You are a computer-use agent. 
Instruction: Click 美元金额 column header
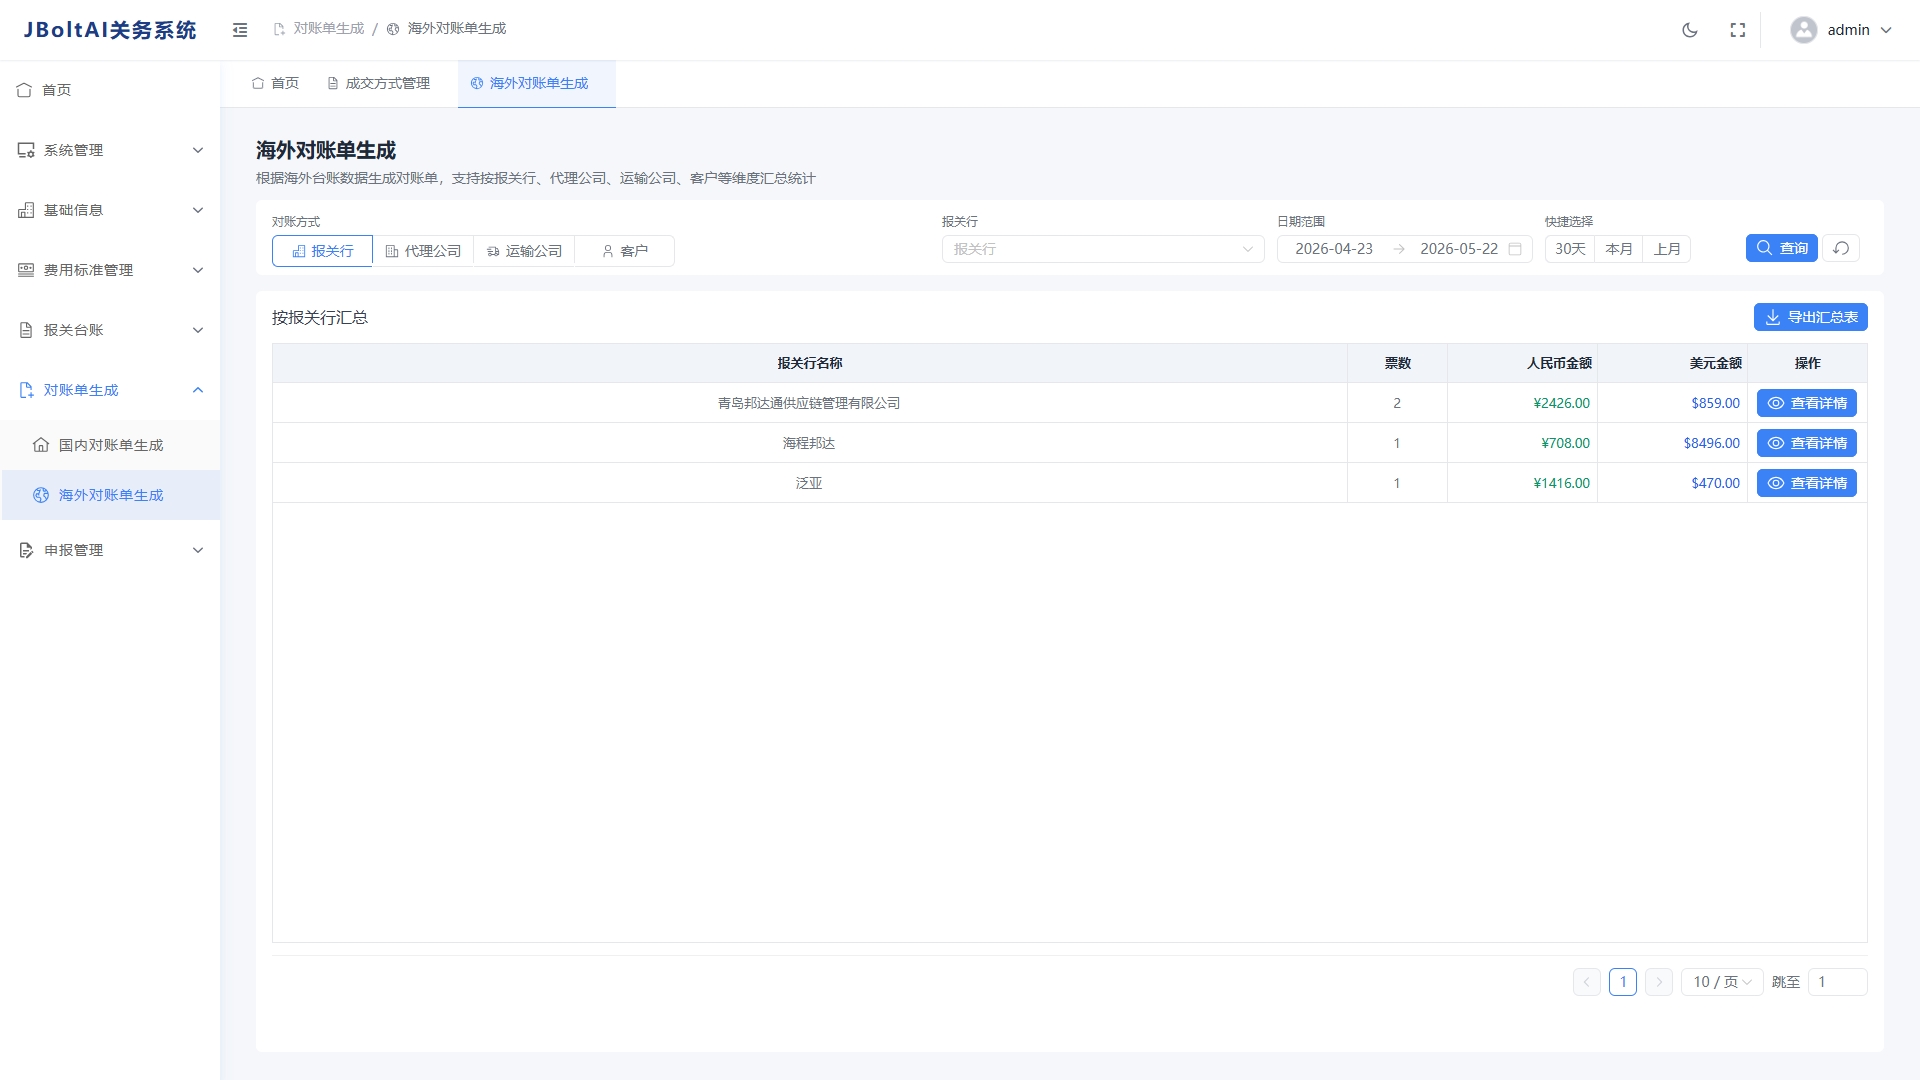point(1672,363)
